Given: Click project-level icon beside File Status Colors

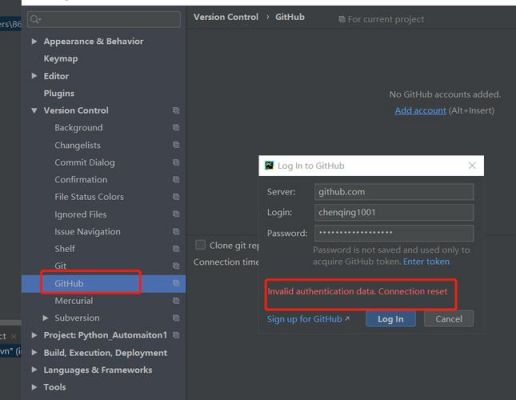Looking at the screenshot, I should [176, 197].
